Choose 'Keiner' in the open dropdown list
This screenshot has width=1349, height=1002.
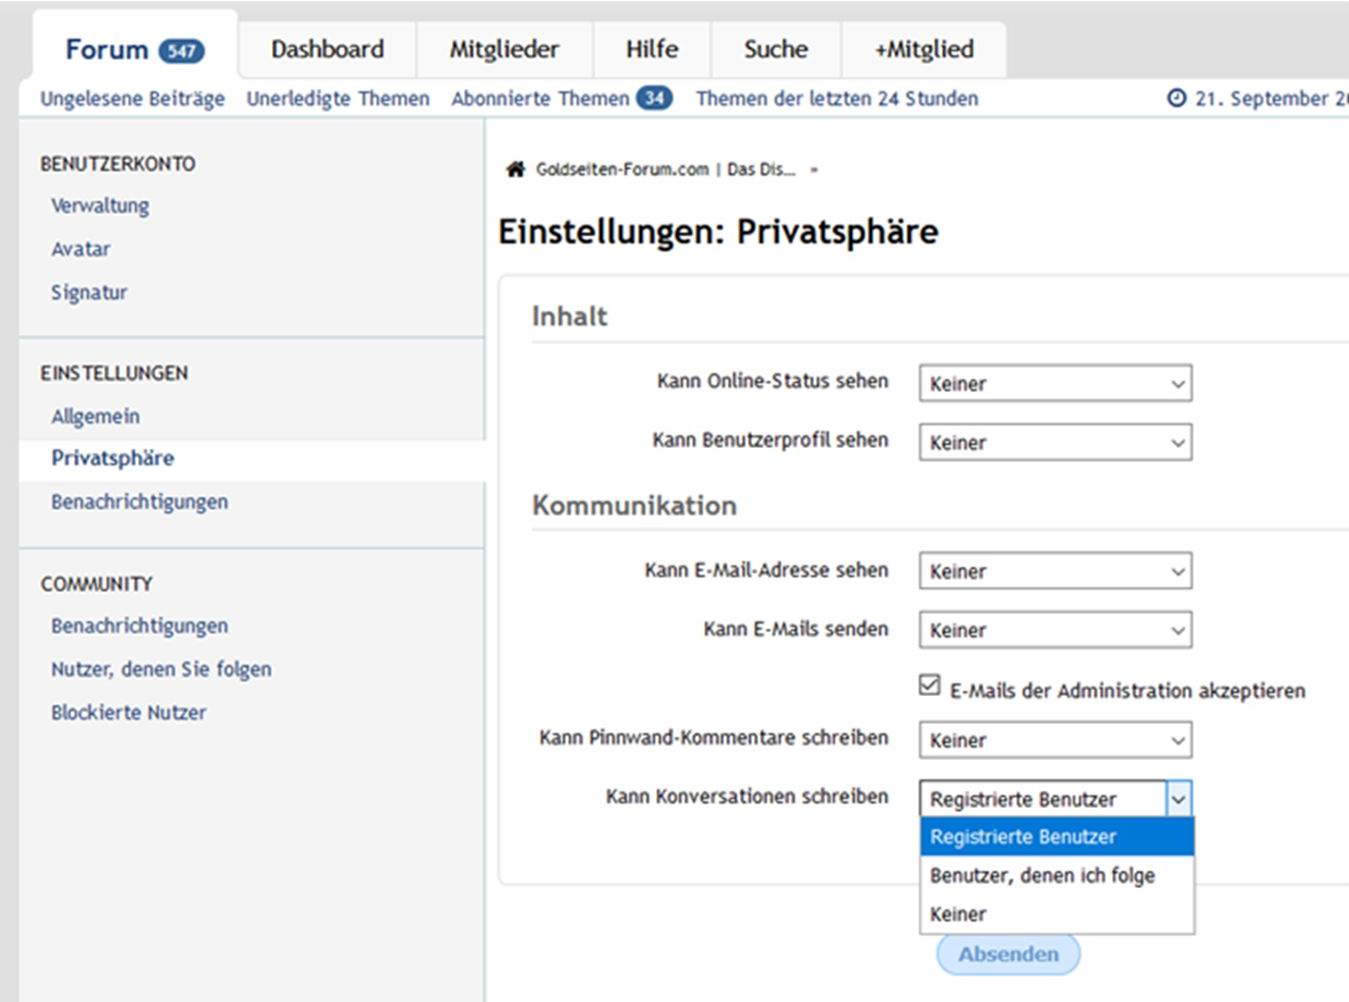(x=958, y=914)
